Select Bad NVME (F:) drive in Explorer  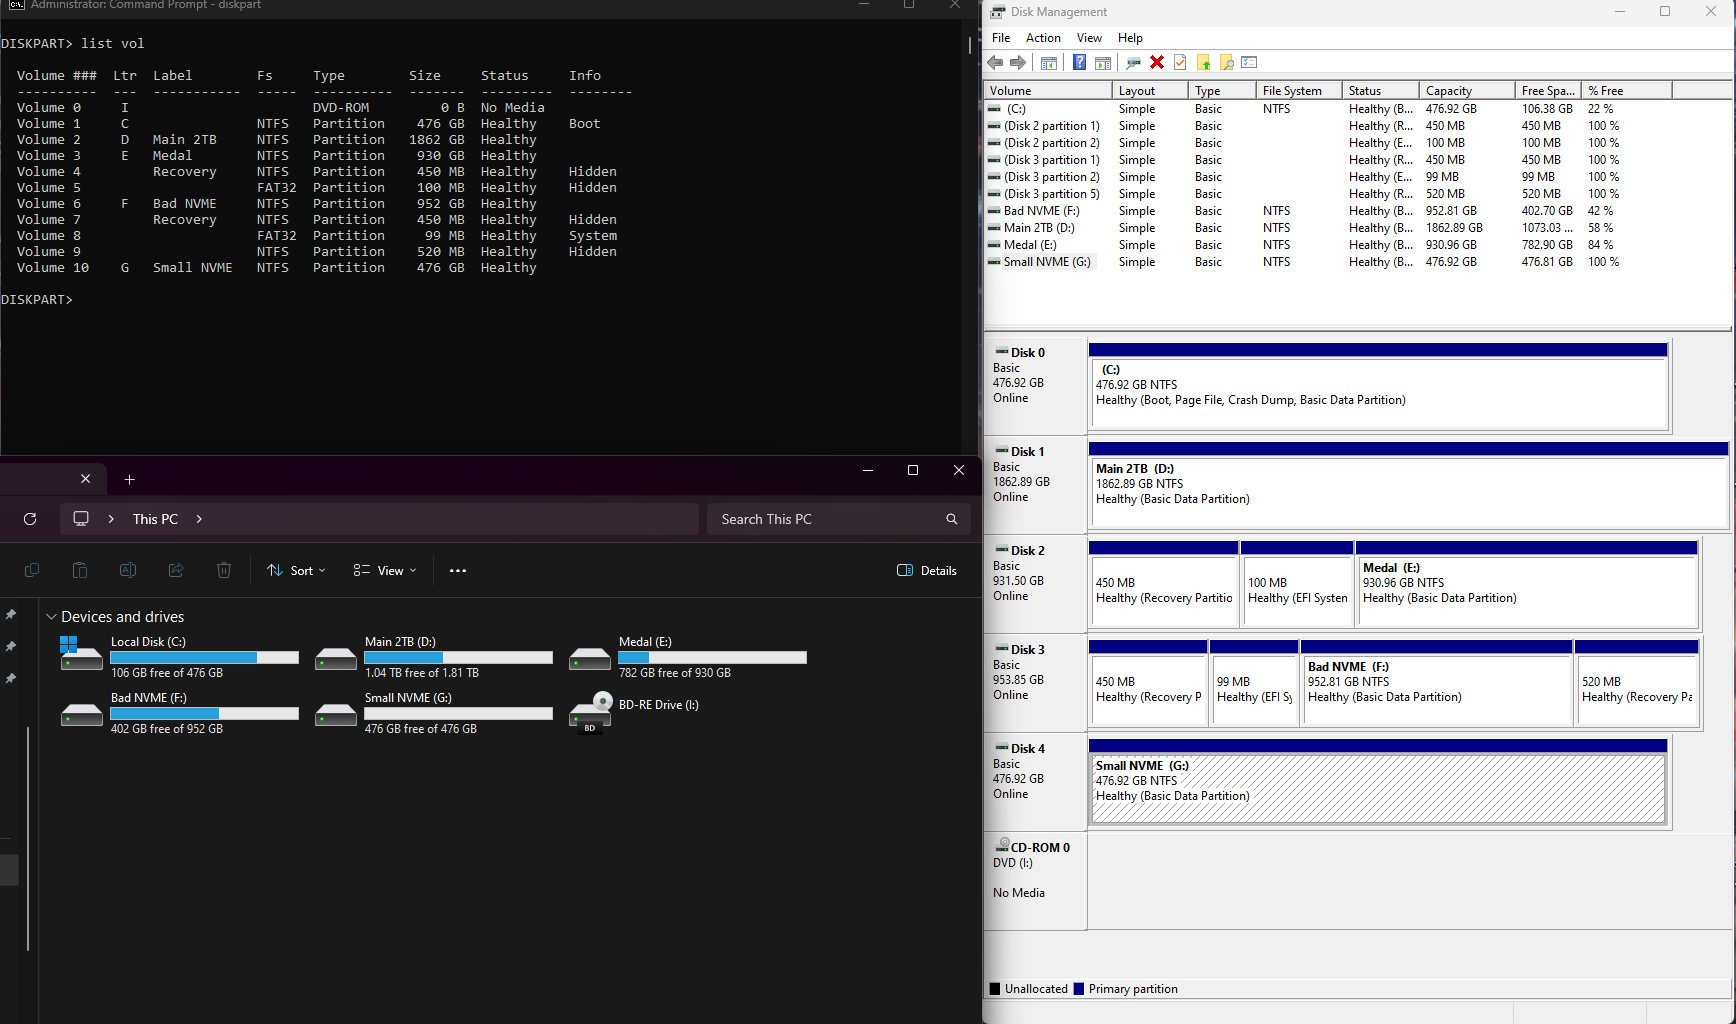(x=180, y=713)
